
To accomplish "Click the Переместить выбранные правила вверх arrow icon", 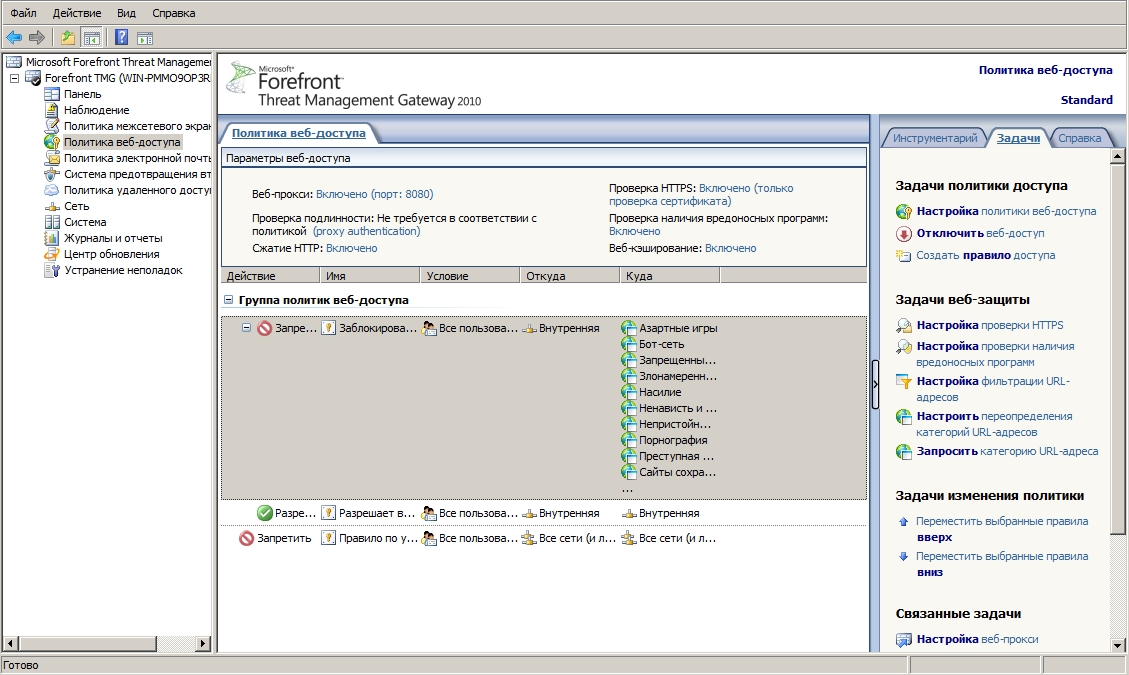I will pyautogui.click(x=904, y=522).
